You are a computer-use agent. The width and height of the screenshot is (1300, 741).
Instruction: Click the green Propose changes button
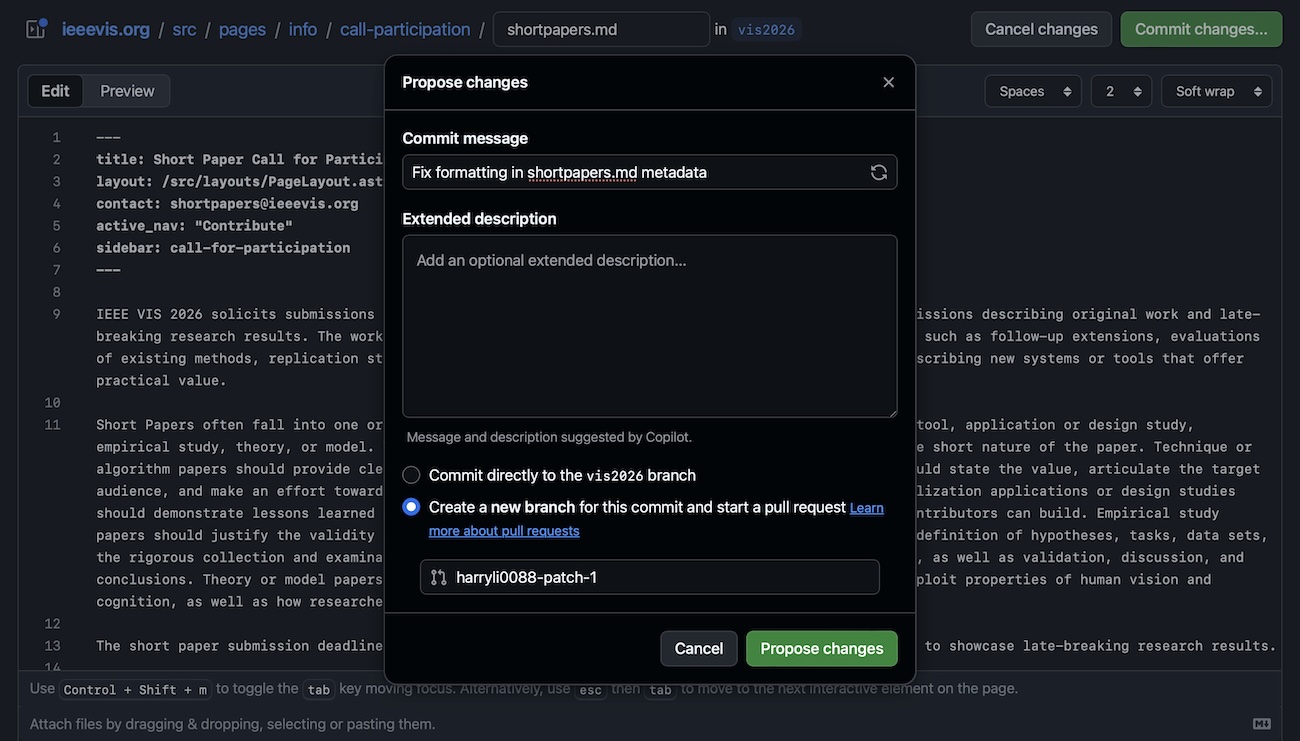821,649
